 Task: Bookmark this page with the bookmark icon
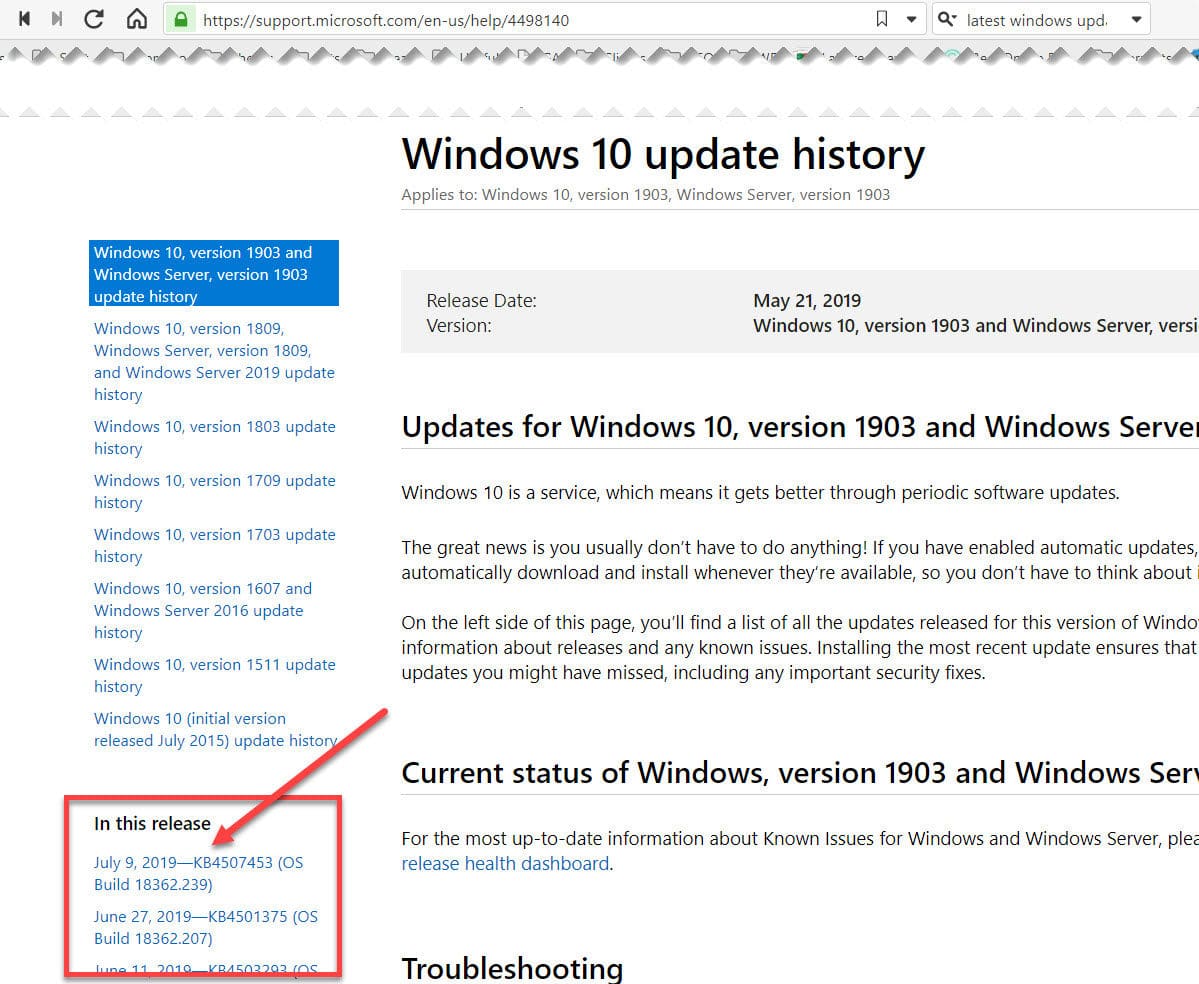(x=882, y=19)
